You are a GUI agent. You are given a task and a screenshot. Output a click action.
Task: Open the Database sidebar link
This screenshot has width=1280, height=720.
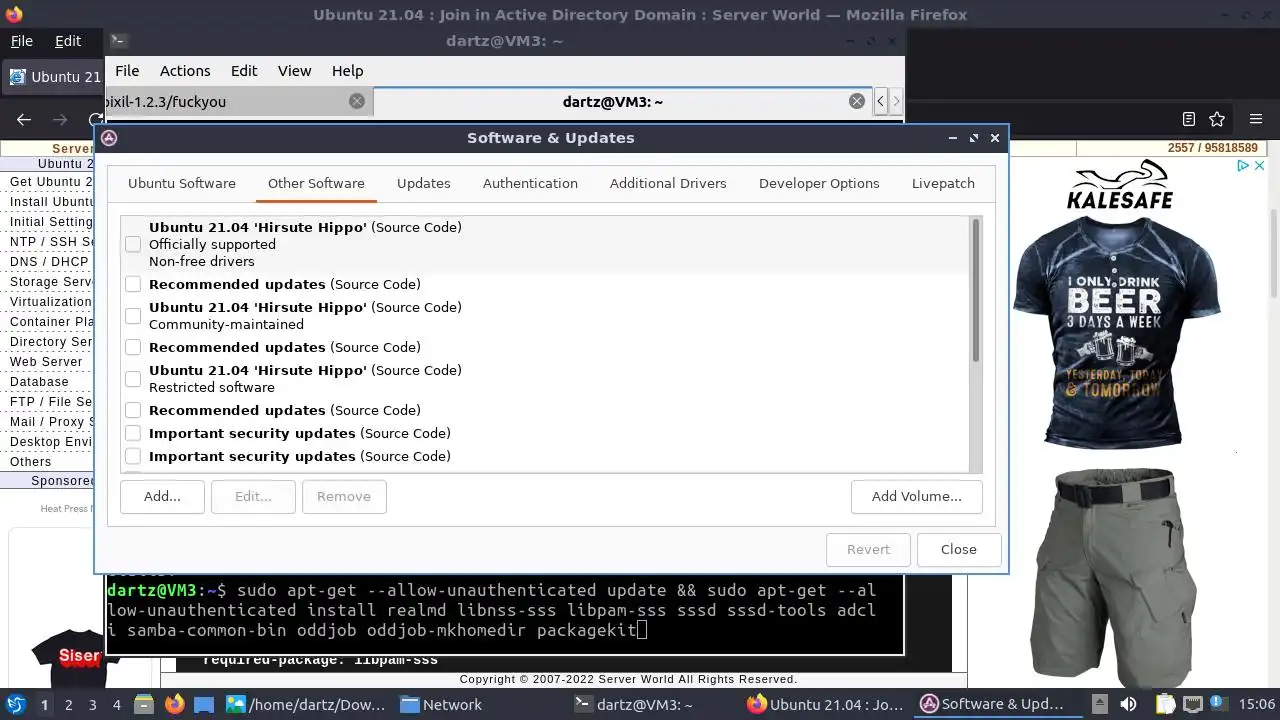[39, 381]
